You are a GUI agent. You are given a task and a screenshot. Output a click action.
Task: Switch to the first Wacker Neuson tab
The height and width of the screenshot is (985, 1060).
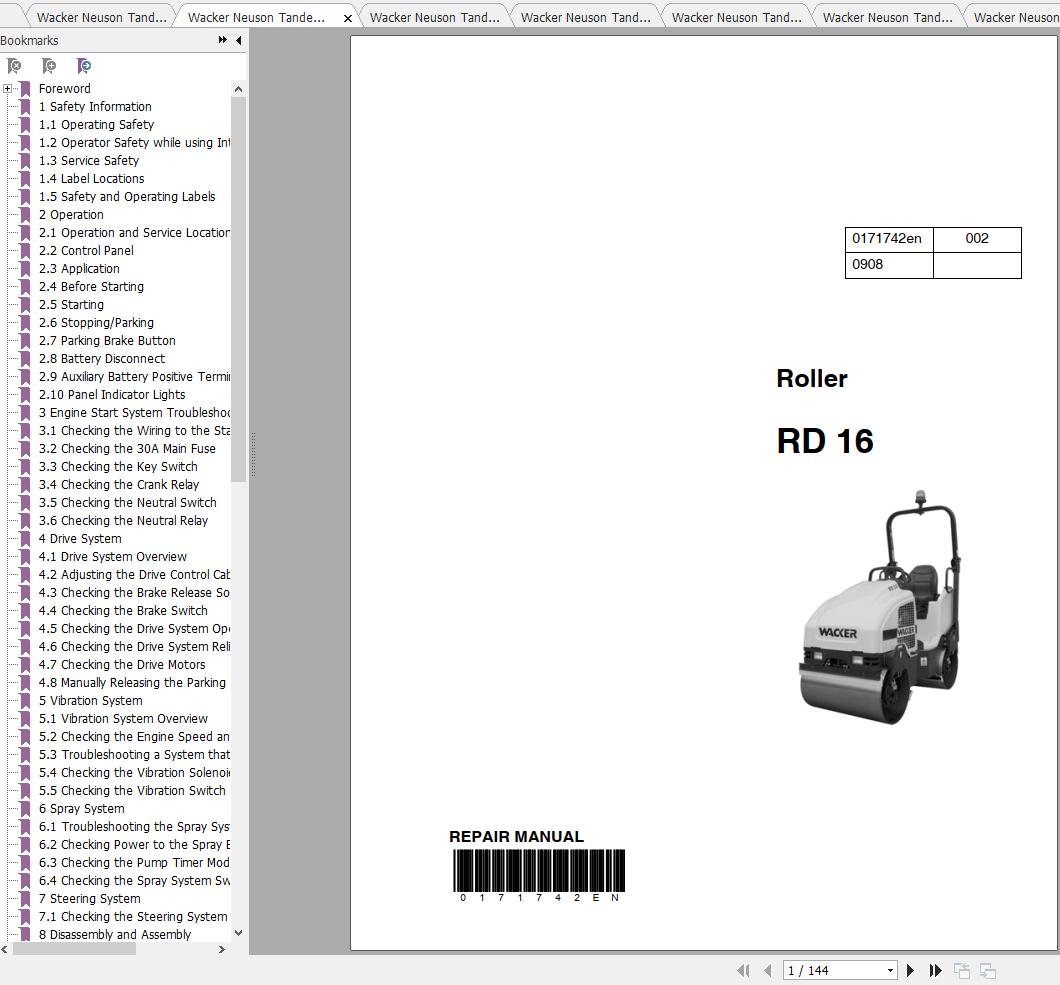click(101, 18)
